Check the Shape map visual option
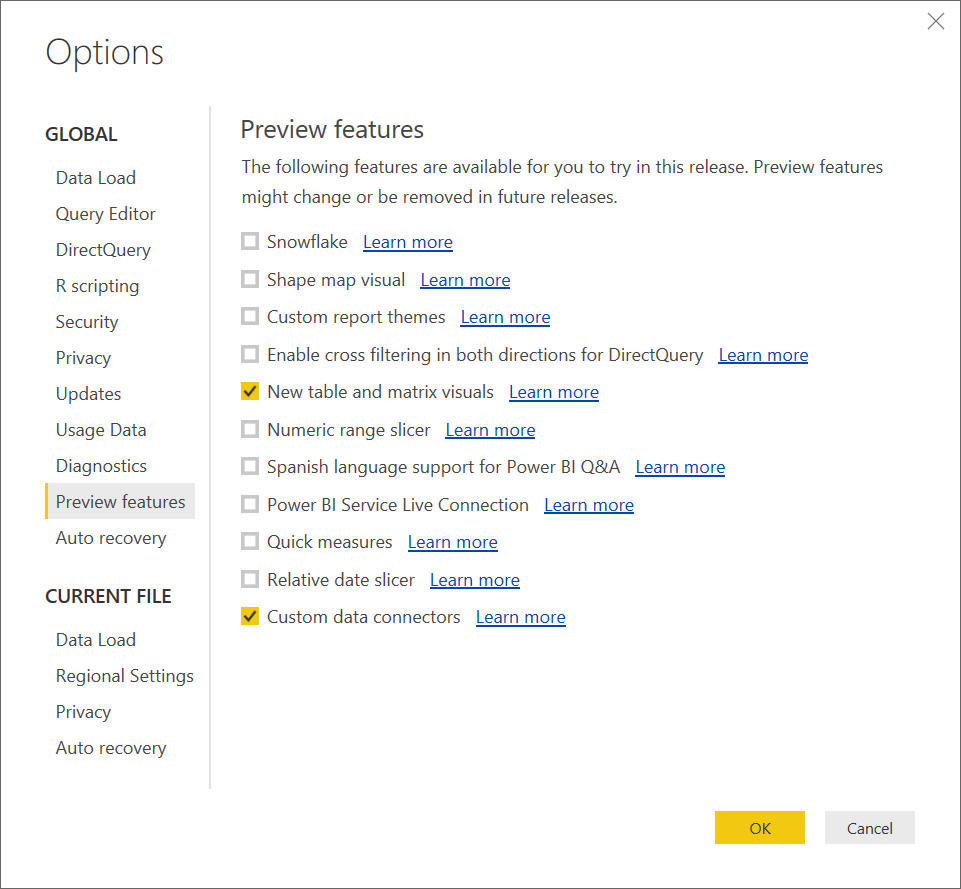The height and width of the screenshot is (889, 961). [250, 280]
